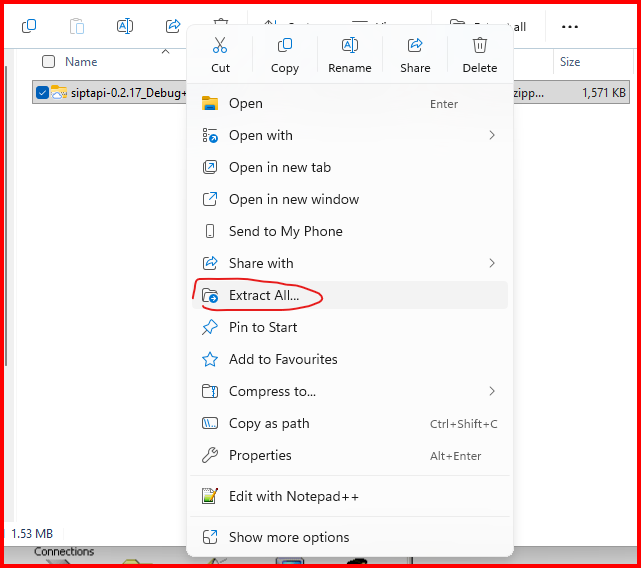Click the Cut scissors icon
This screenshot has width=641, height=568.
[220, 46]
